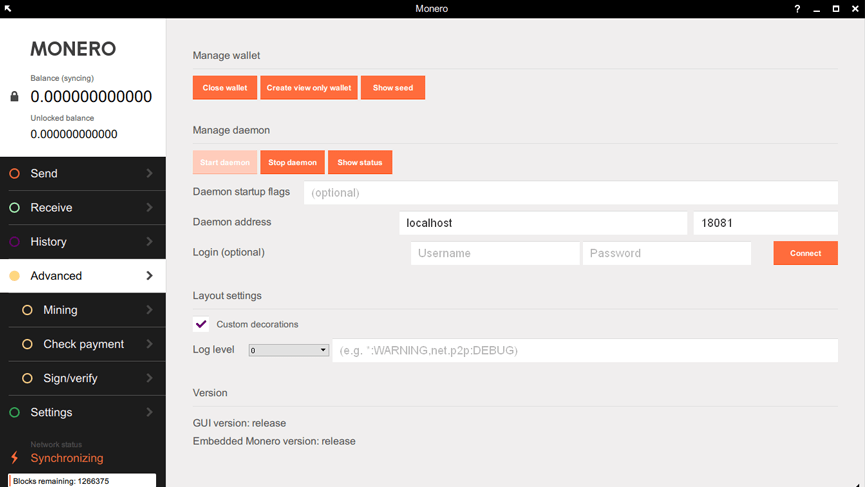
Task: Click the purple circle icon beside History
Action: coord(14,242)
